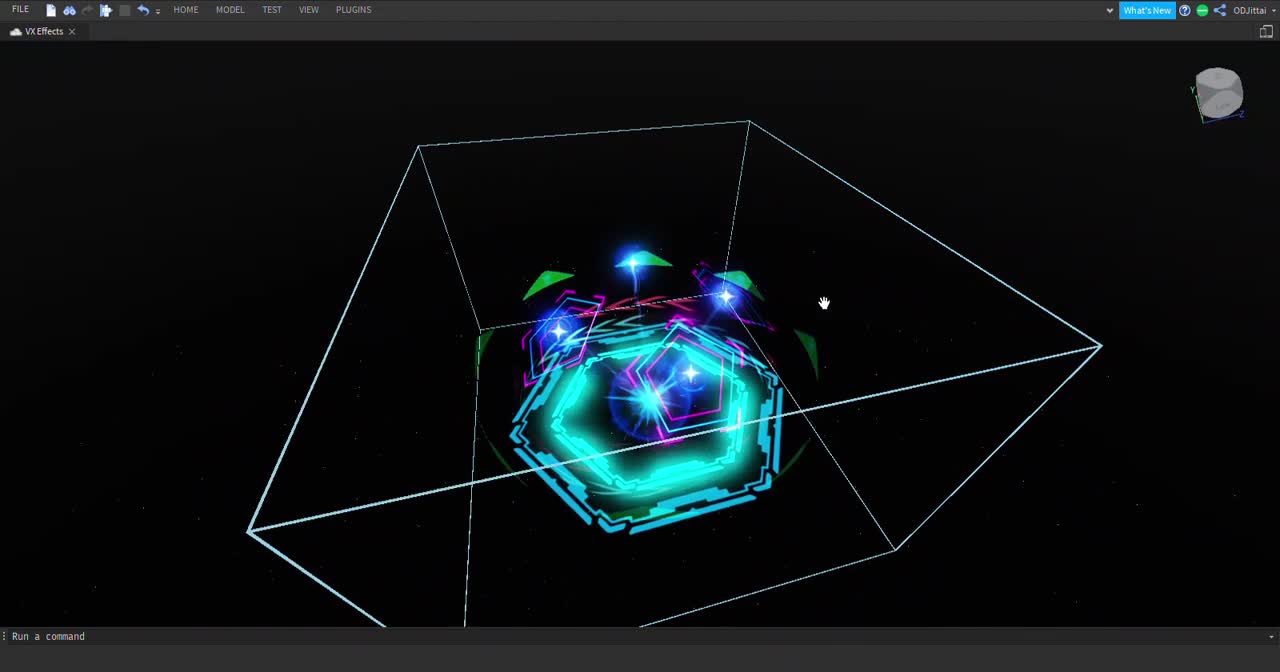Viewport: 1280px width, 672px height.
Task: Open the ODJittai account dropdown
Action: [x=1249, y=10]
